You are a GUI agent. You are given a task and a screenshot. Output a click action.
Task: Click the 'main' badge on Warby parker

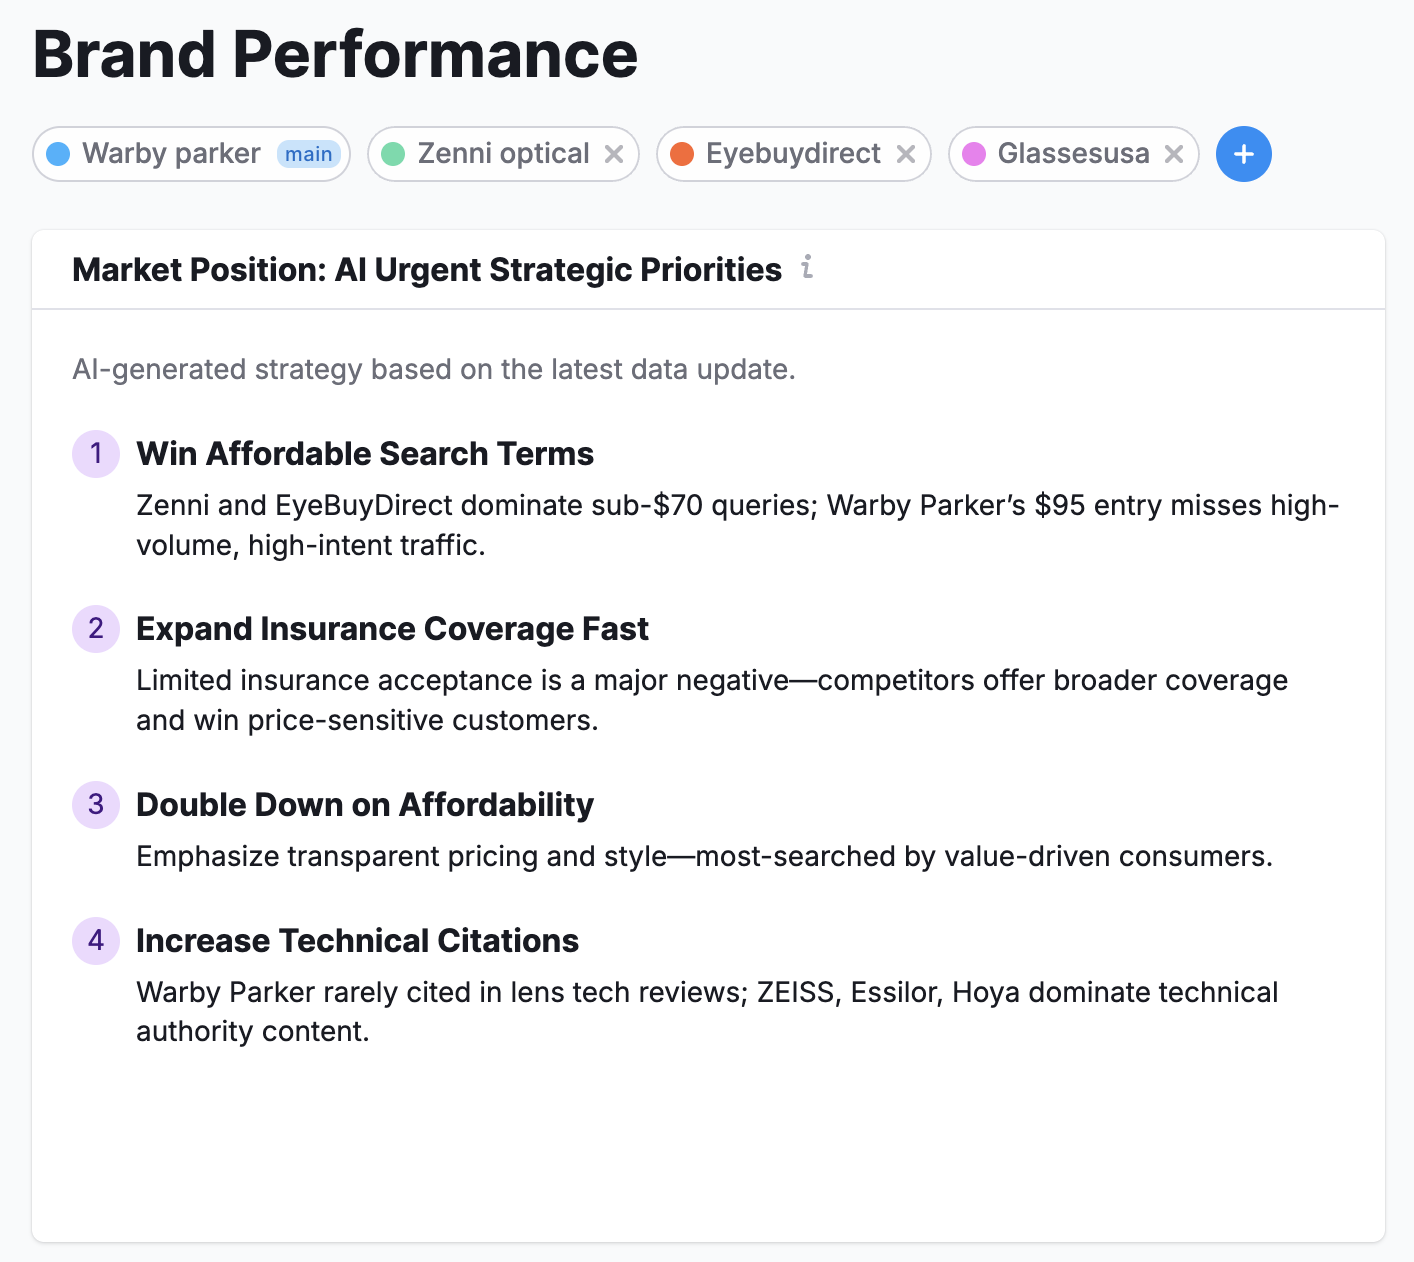[x=308, y=154]
